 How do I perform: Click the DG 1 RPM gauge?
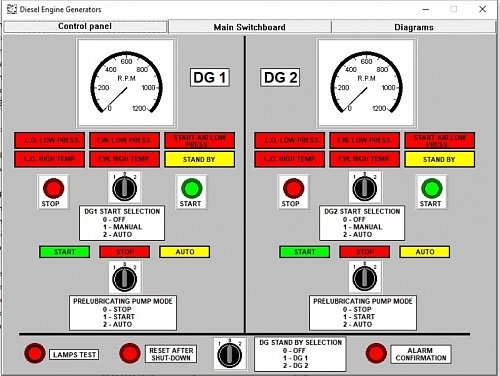click(x=126, y=83)
